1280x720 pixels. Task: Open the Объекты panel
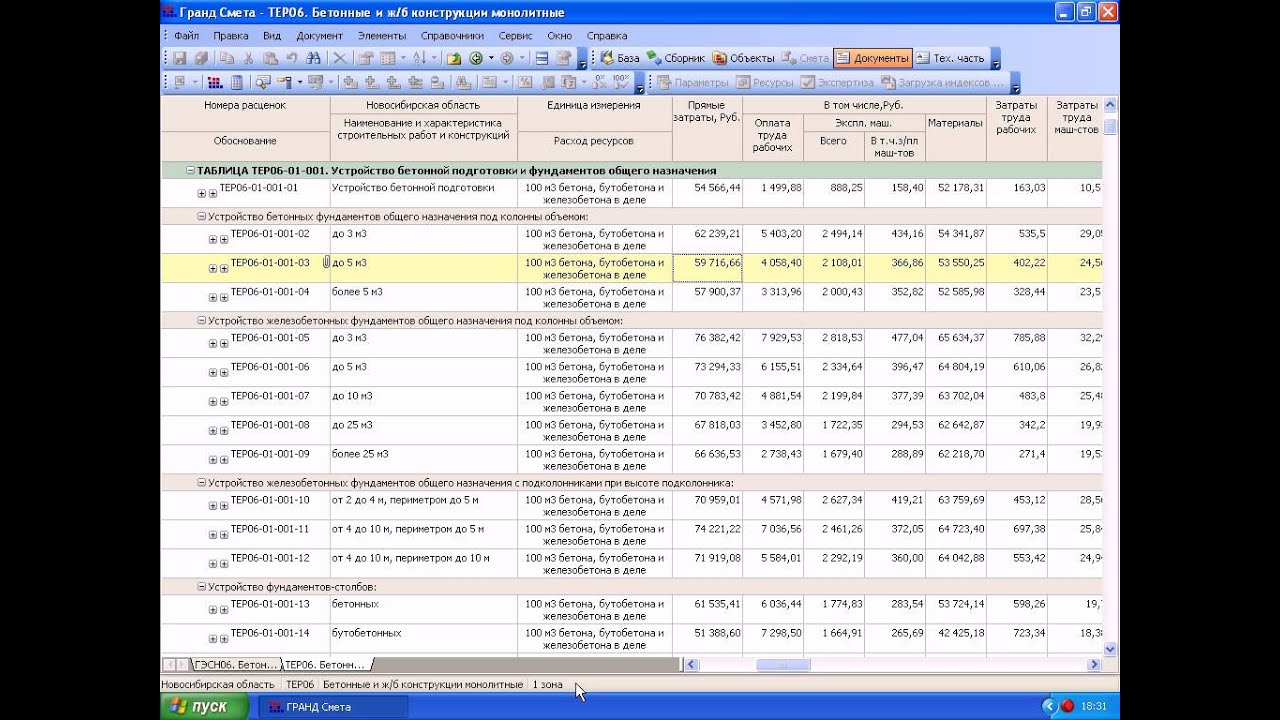tap(744, 58)
